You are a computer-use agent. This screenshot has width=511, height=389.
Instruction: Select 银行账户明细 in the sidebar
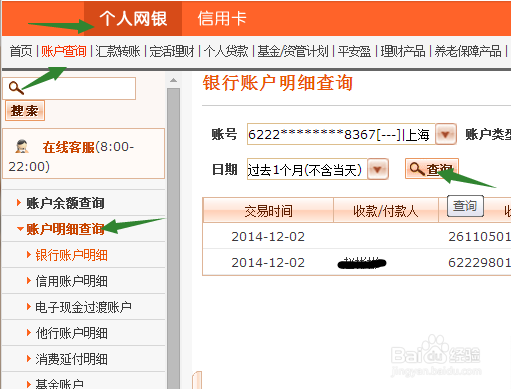point(72,255)
